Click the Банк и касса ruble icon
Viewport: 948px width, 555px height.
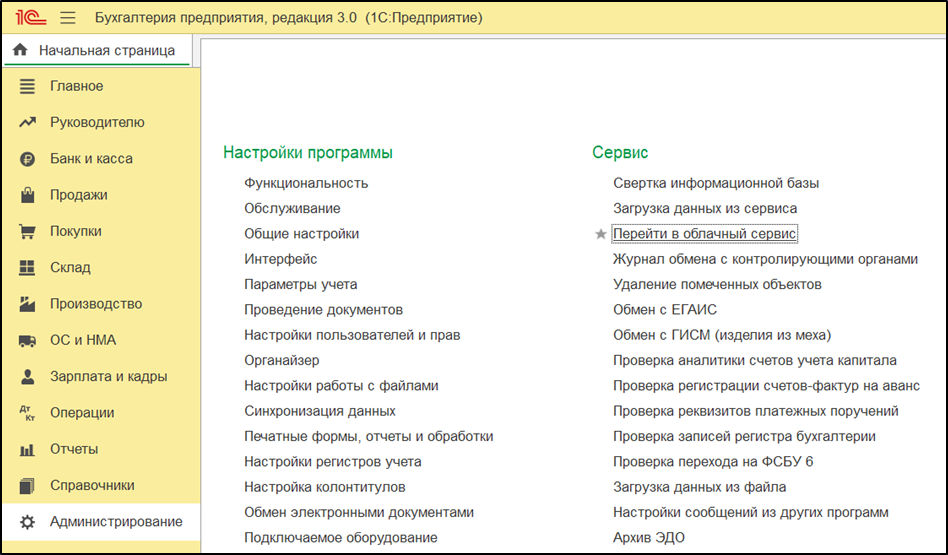point(27,158)
